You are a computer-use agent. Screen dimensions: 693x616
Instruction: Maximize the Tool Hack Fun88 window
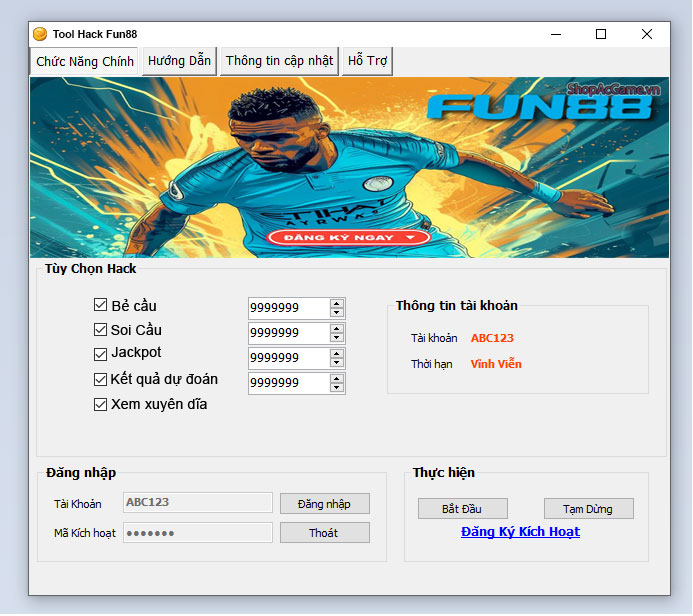(601, 34)
